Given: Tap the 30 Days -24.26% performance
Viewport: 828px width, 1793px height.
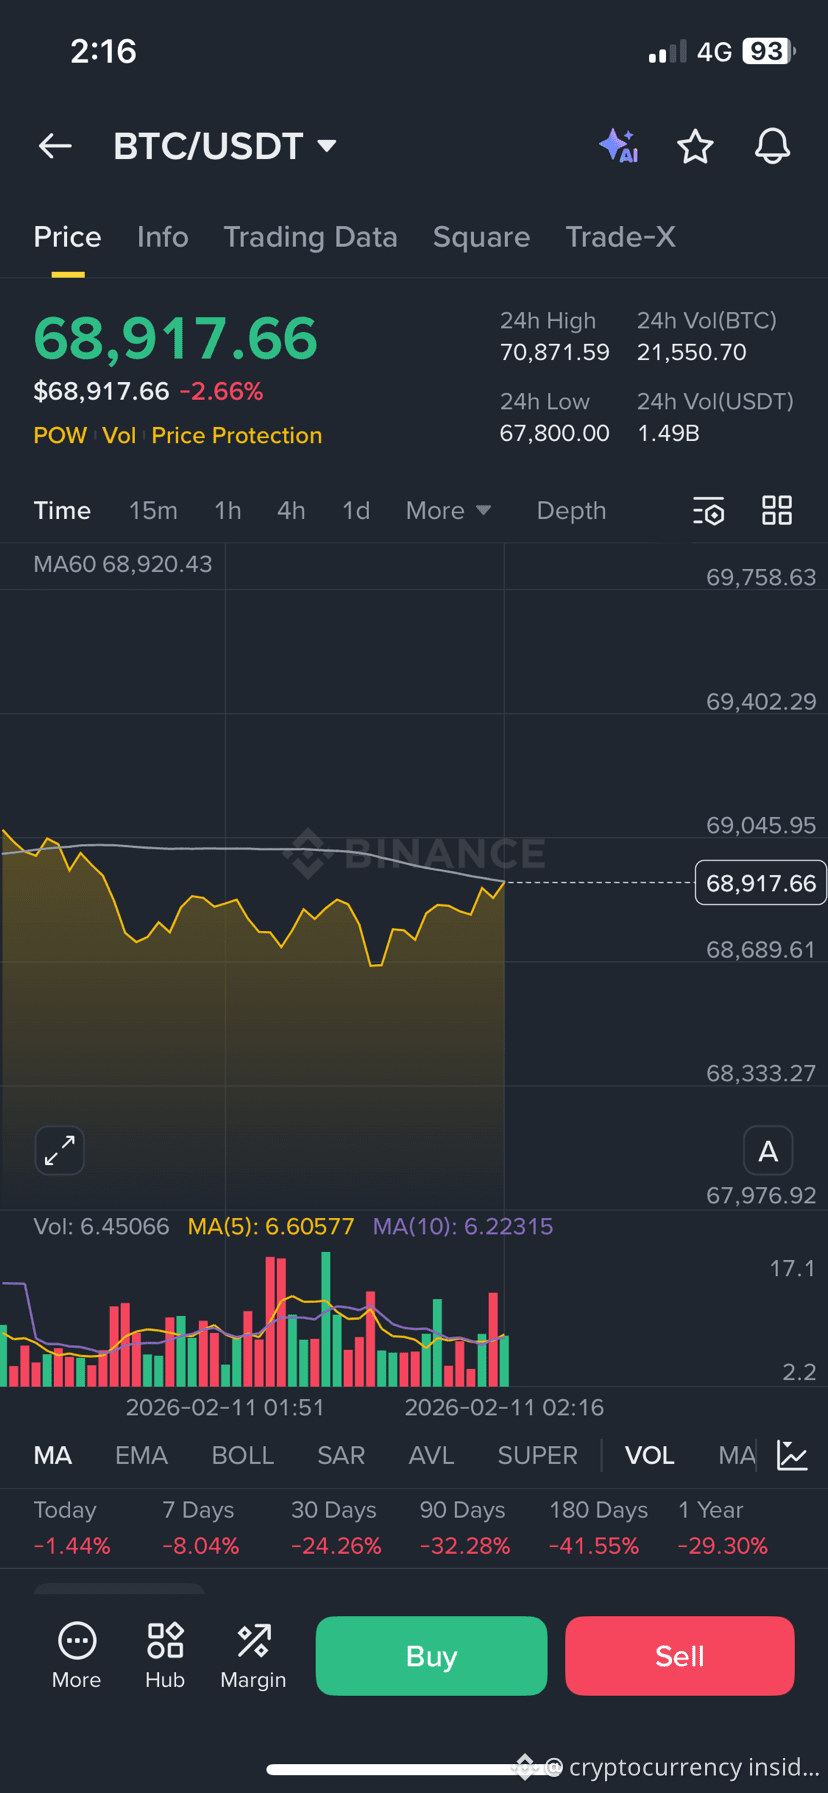Looking at the screenshot, I should point(336,1528).
